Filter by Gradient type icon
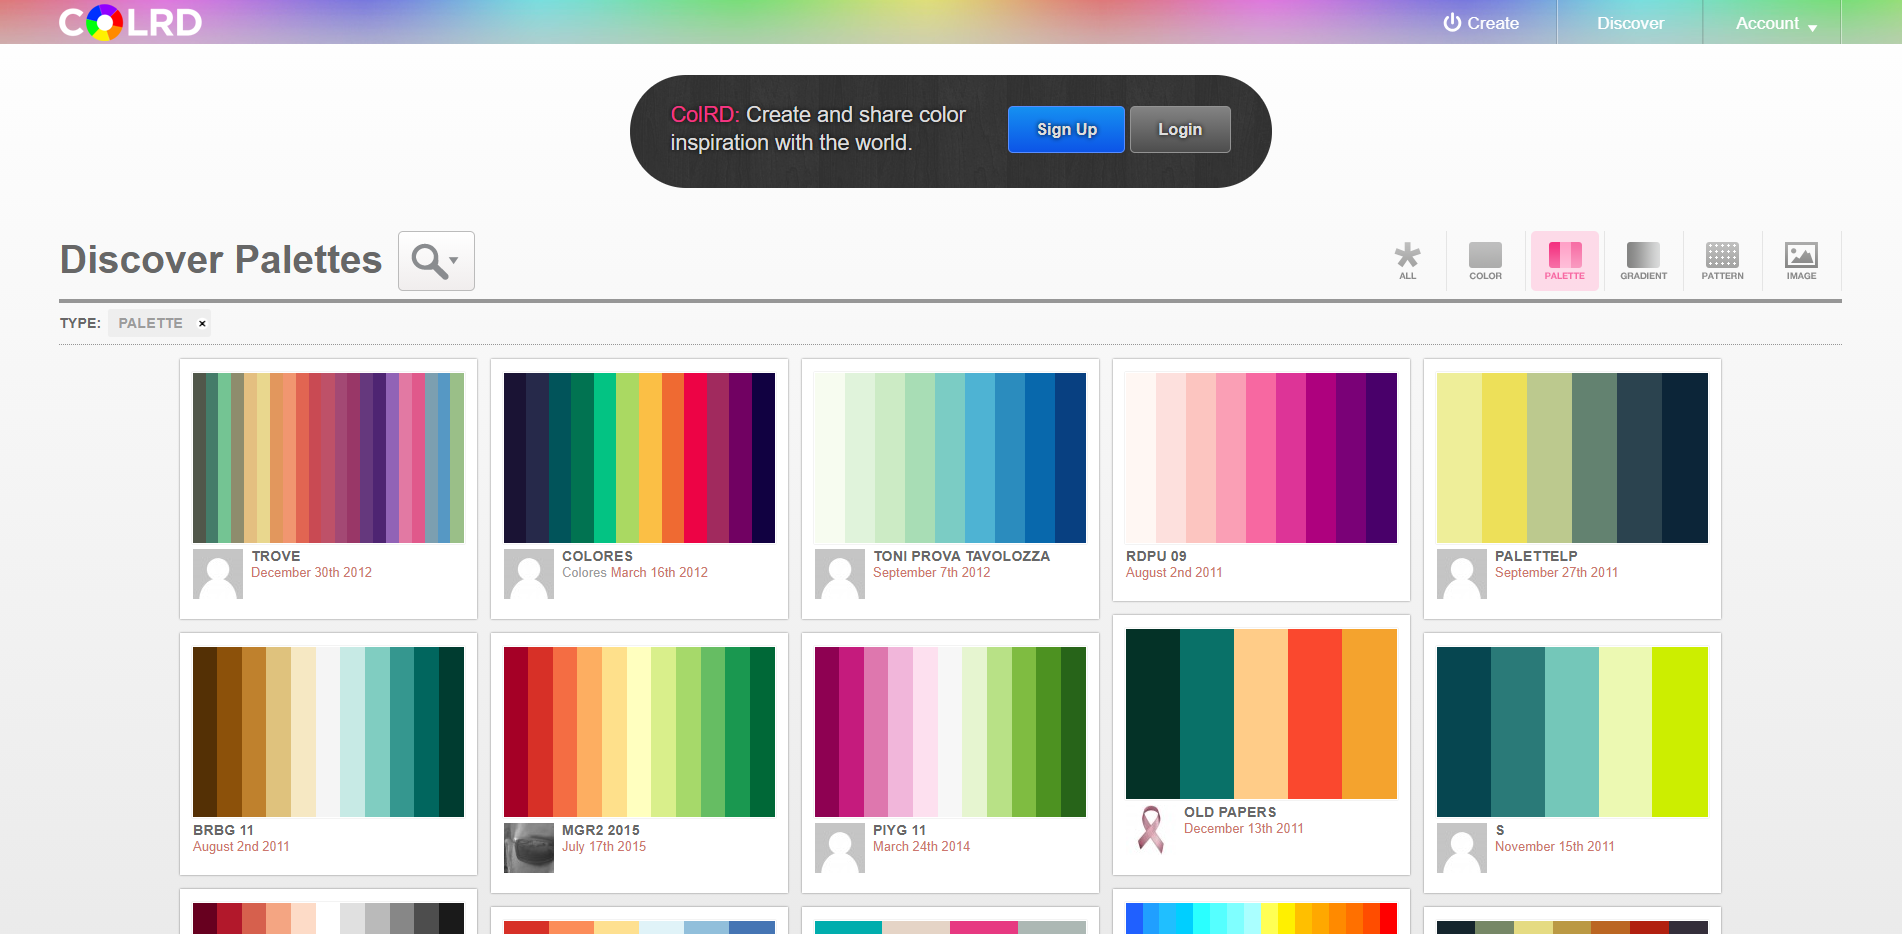Image resolution: width=1902 pixels, height=934 pixels. (x=1643, y=261)
